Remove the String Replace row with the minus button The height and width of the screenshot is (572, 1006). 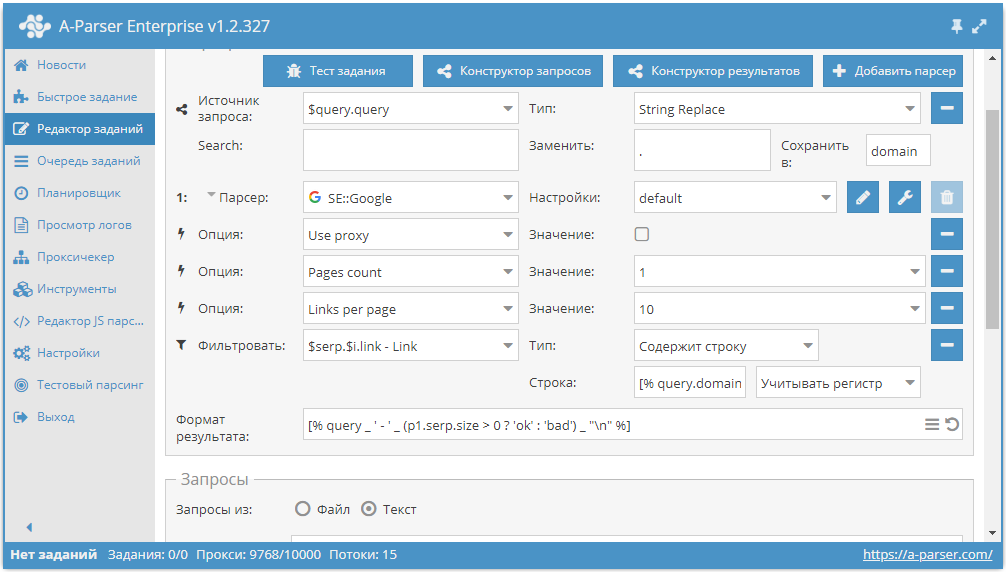coord(946,108)
